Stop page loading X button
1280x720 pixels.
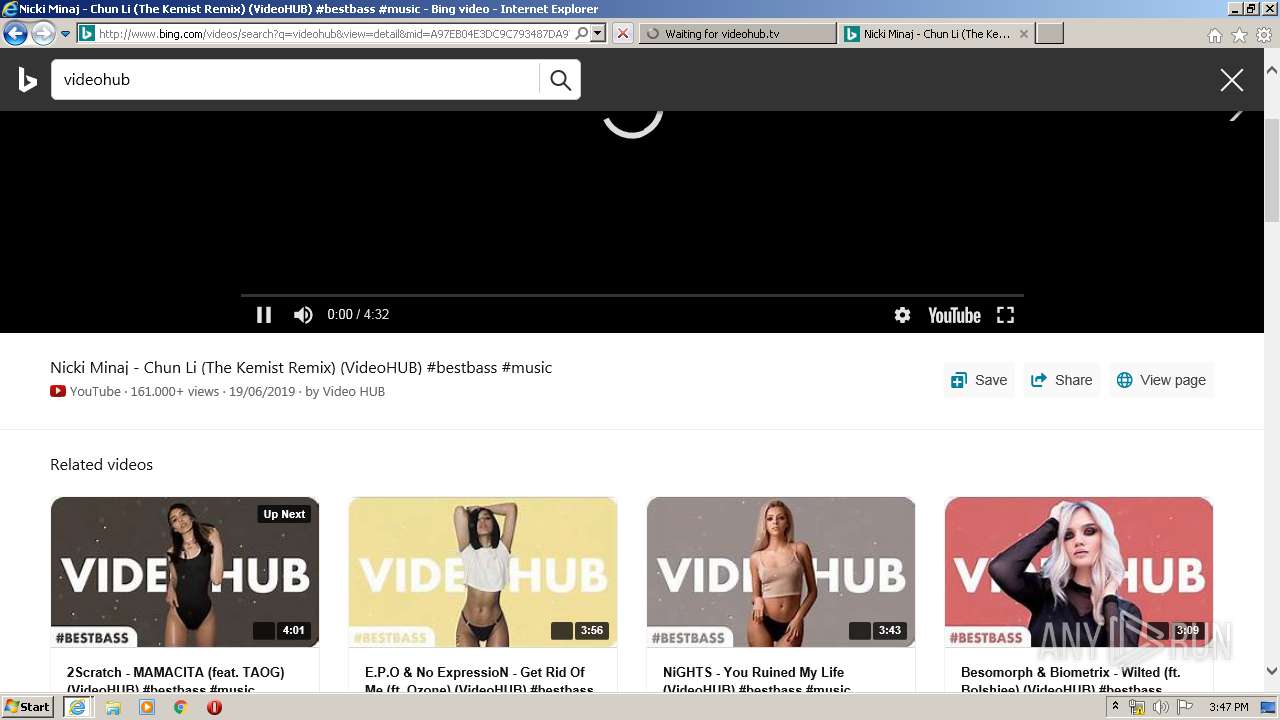coord(622,33)
